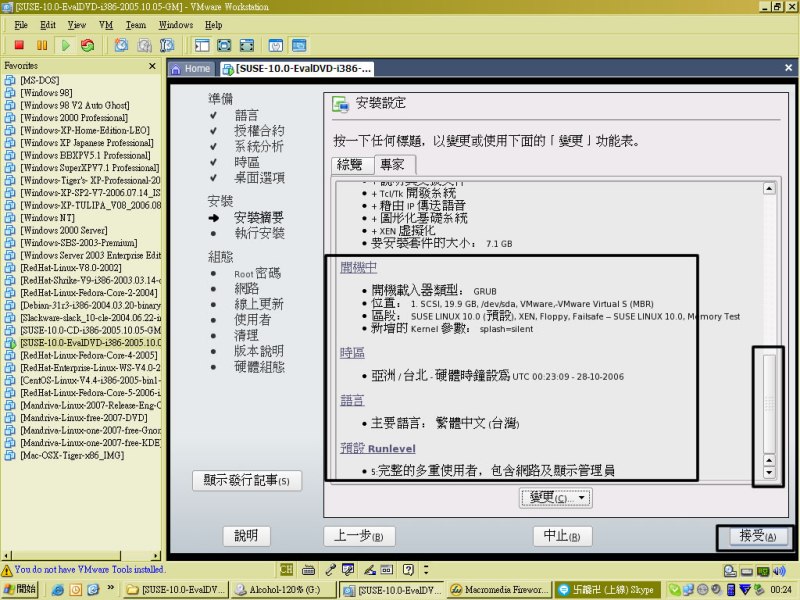Open the Edit menu
The width and height of the screenshot is (800, 600).
coord(48,25)
